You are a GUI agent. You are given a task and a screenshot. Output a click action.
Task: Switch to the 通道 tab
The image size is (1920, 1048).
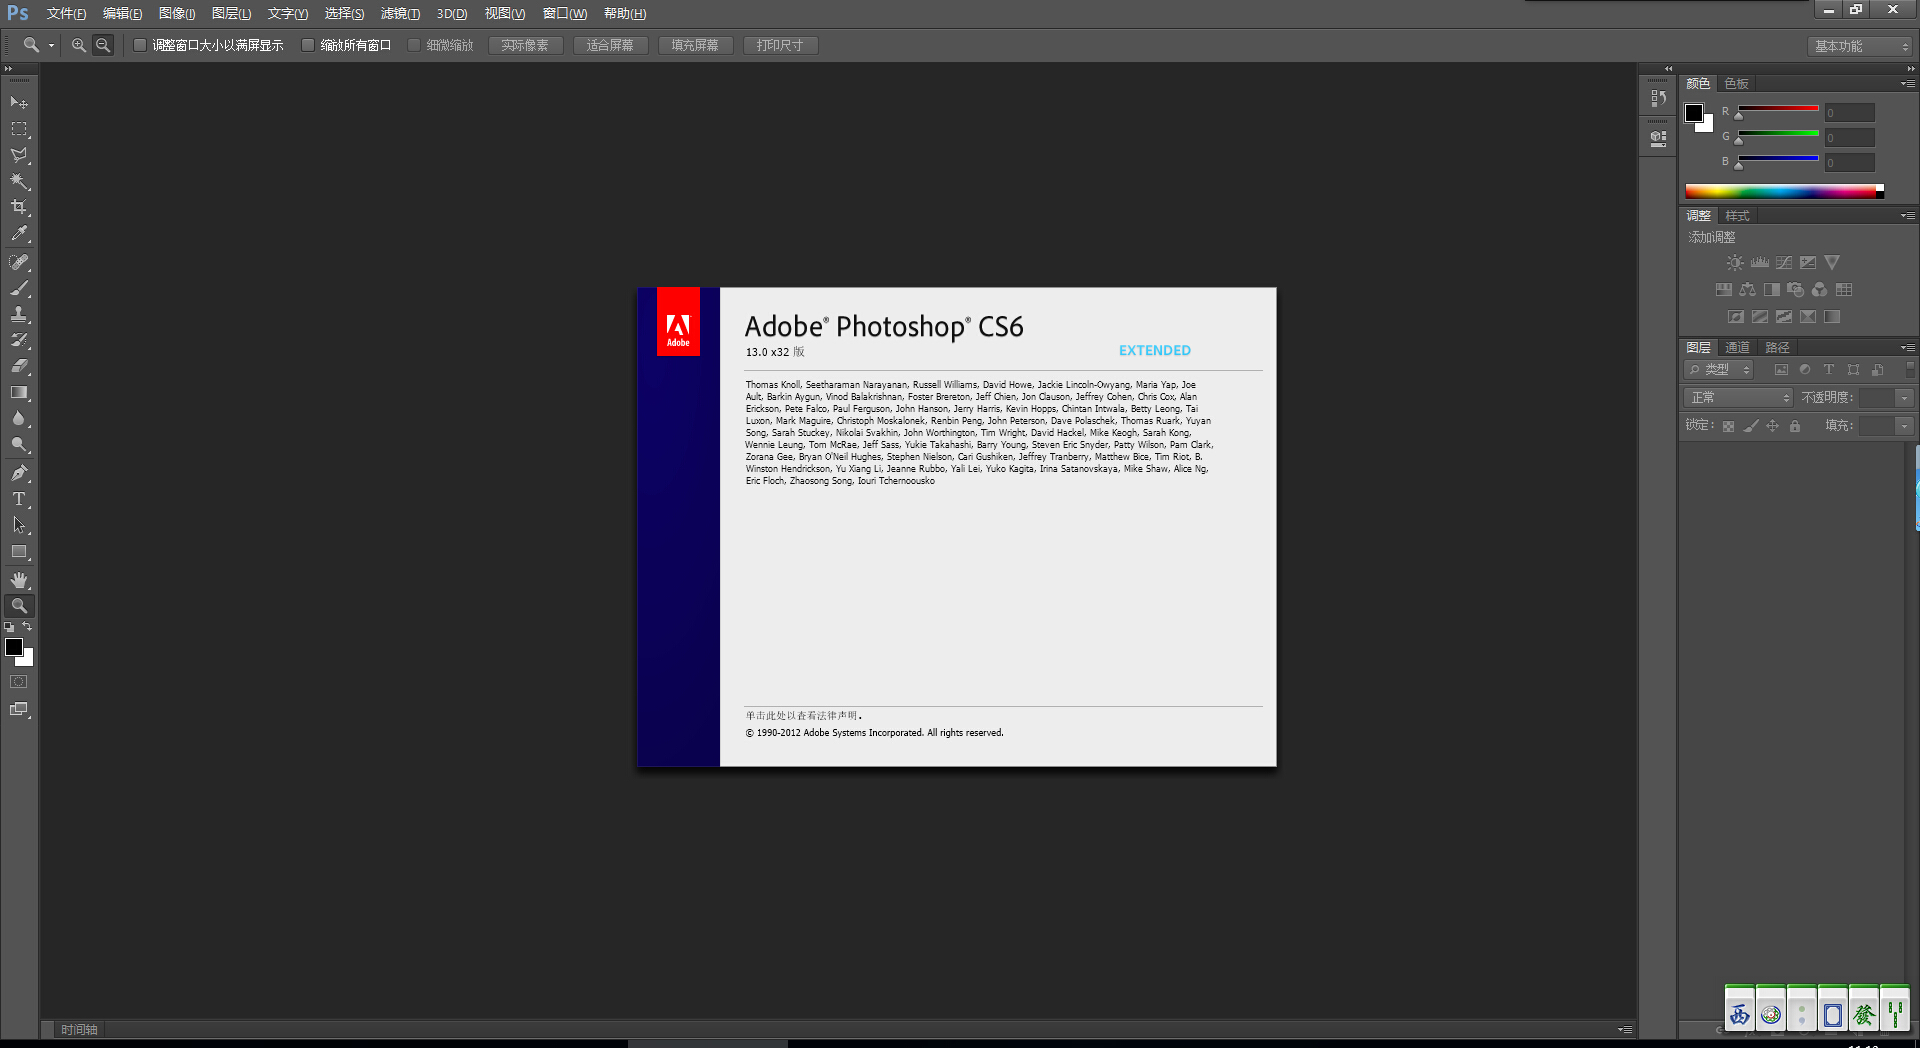[x=1737, y=348]
